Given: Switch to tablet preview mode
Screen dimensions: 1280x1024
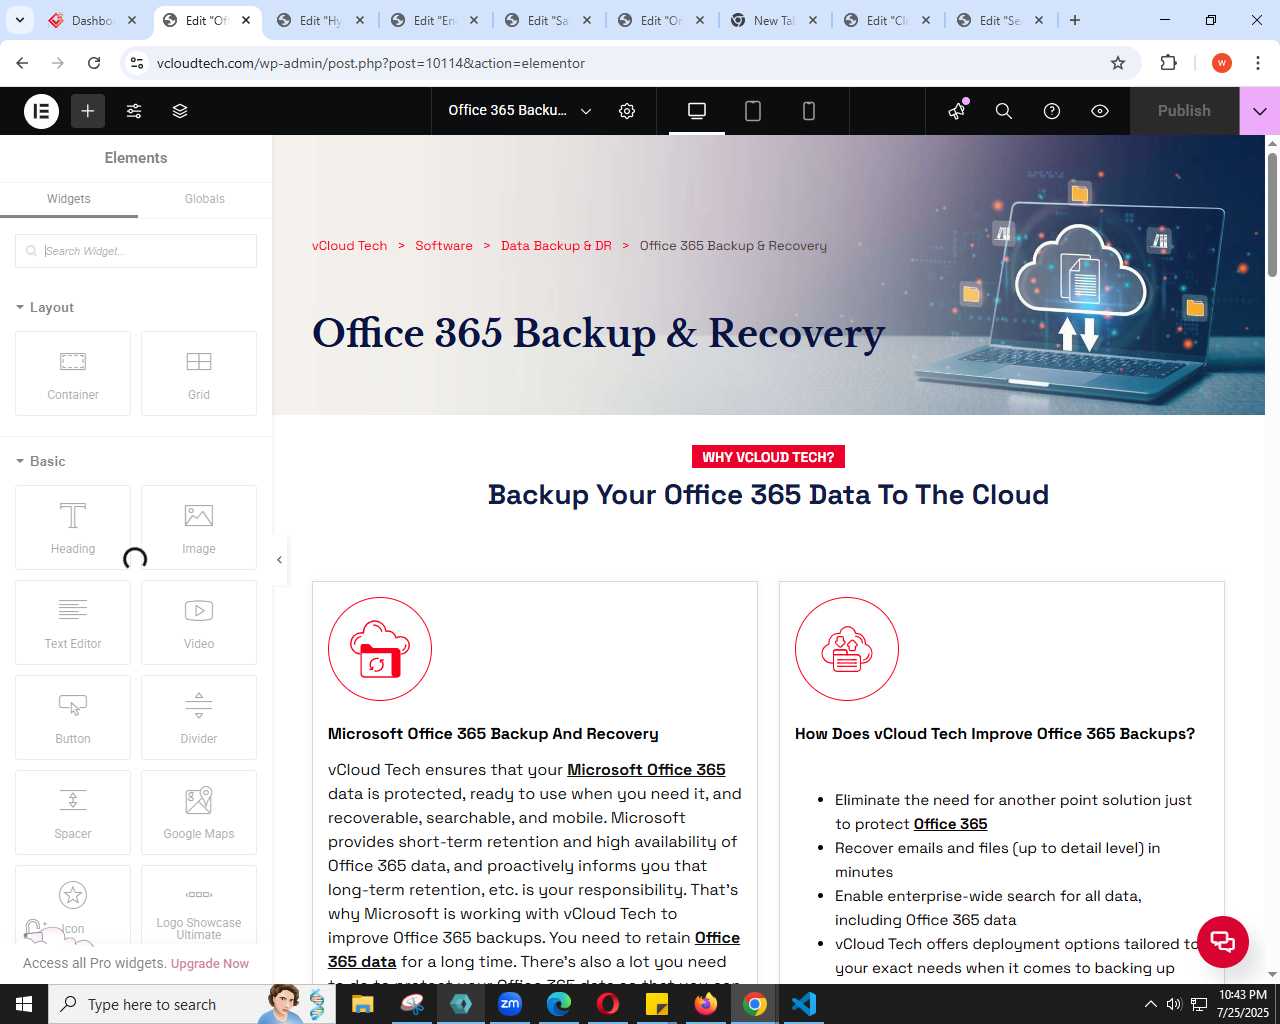Looking at the screenshot, I should [x=753, y=111].
